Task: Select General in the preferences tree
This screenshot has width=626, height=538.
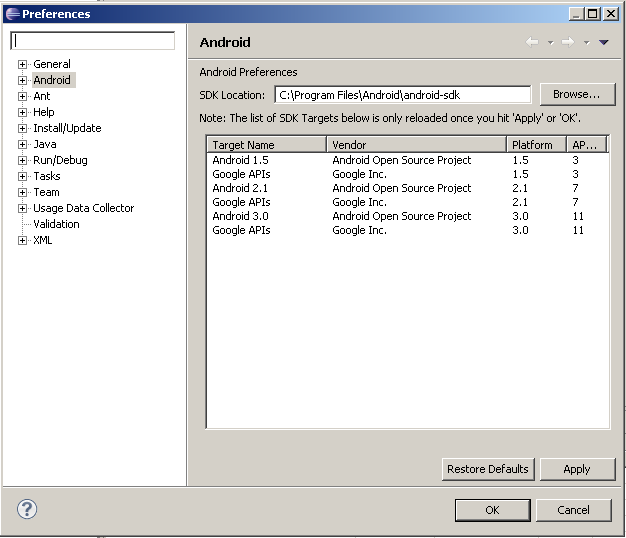Action: 52,64
